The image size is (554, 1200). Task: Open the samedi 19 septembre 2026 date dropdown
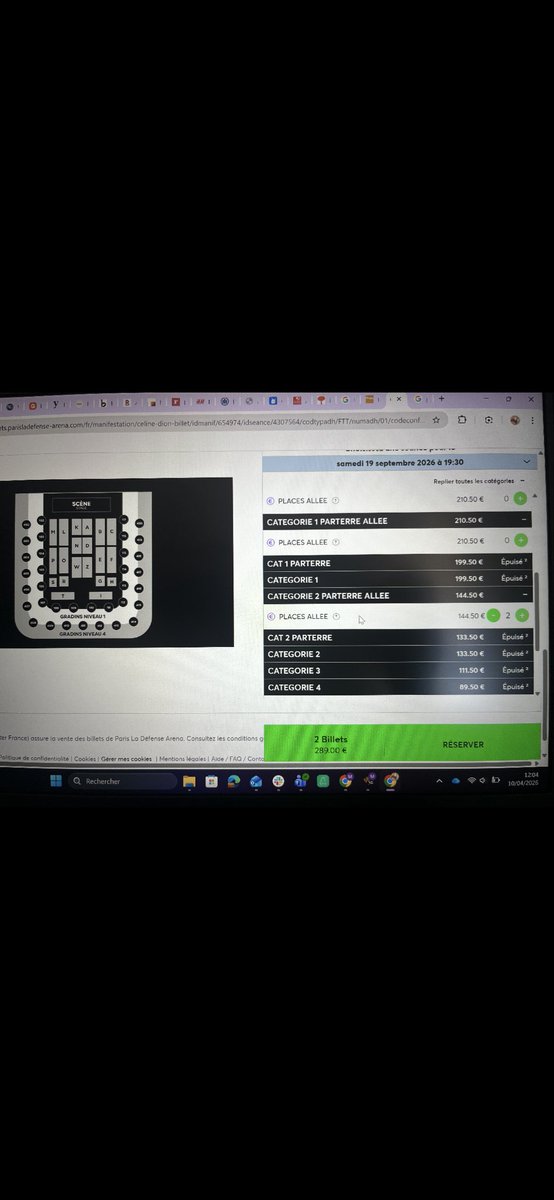click(398, 463)
